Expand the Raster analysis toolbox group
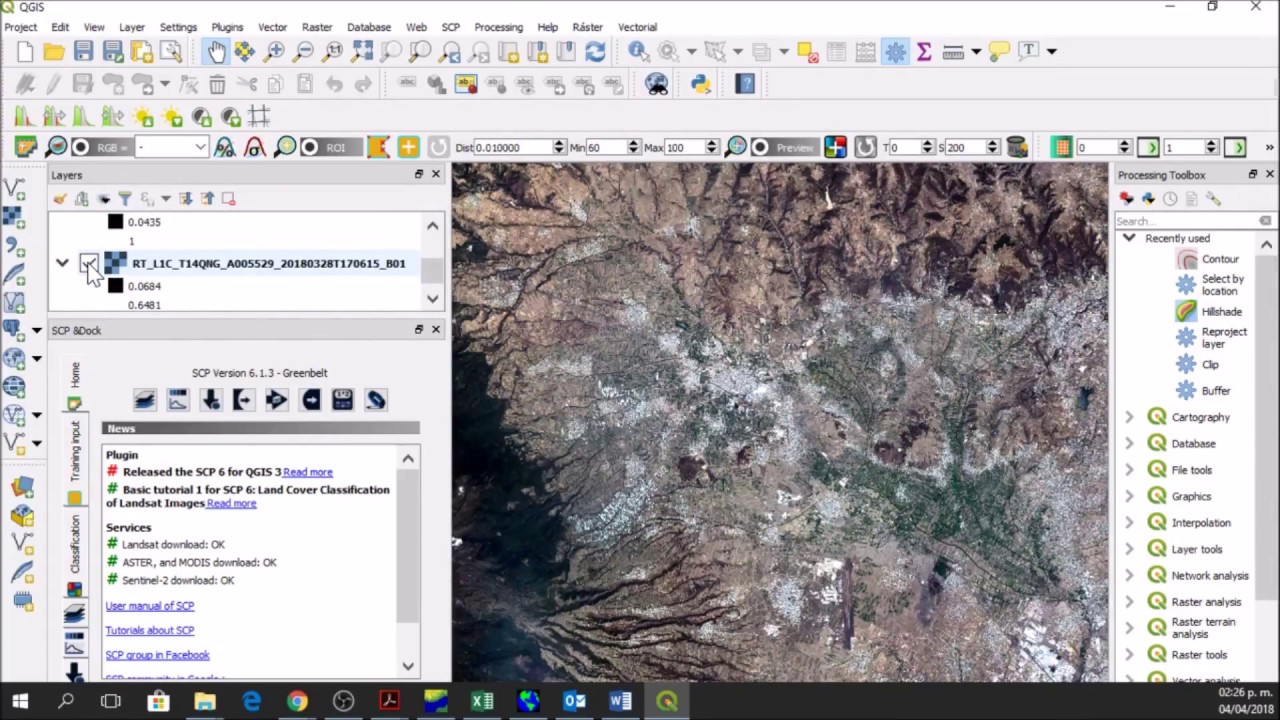The image size is (1280, 720). pos(1129,602)
